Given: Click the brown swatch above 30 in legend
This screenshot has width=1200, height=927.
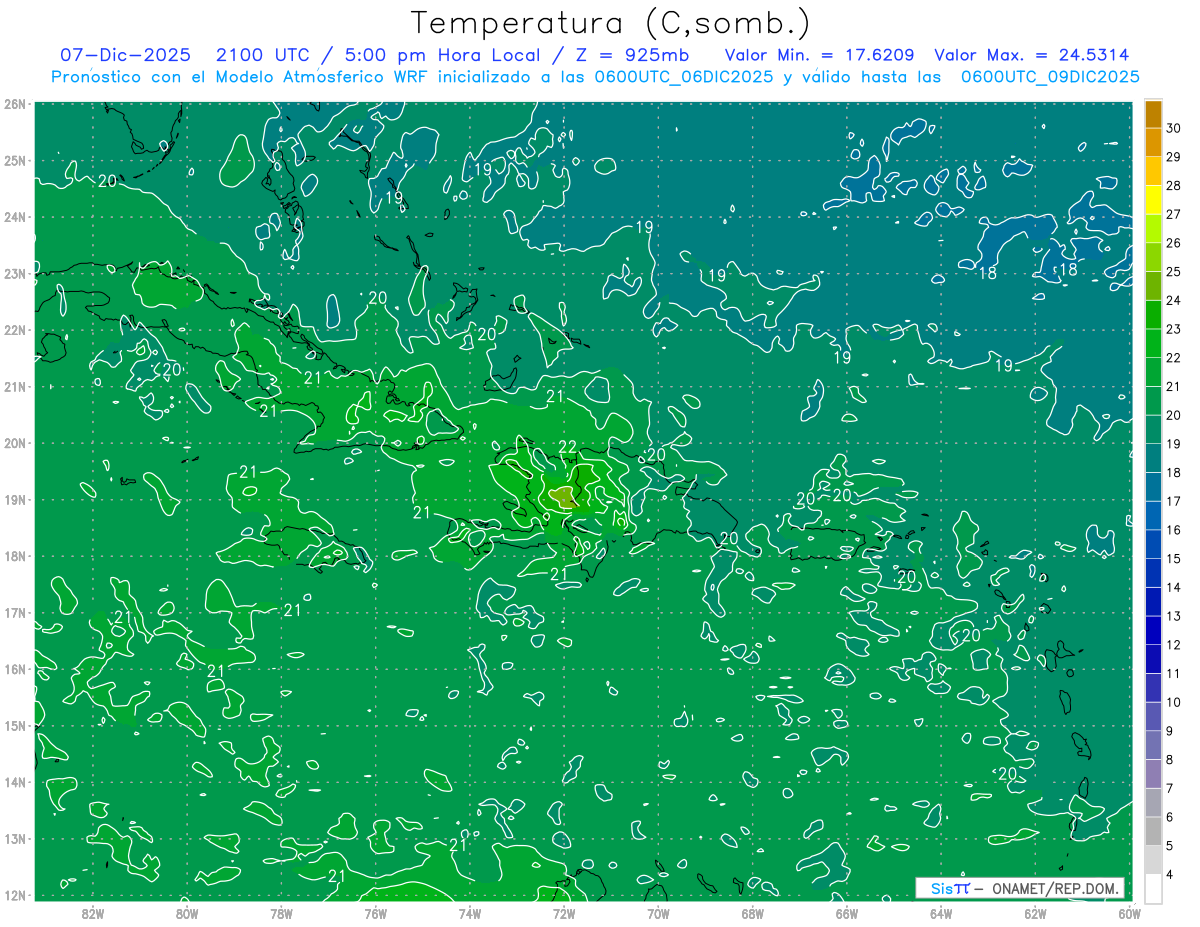Looking at the screenshot, I should [x=1153, y=113].
